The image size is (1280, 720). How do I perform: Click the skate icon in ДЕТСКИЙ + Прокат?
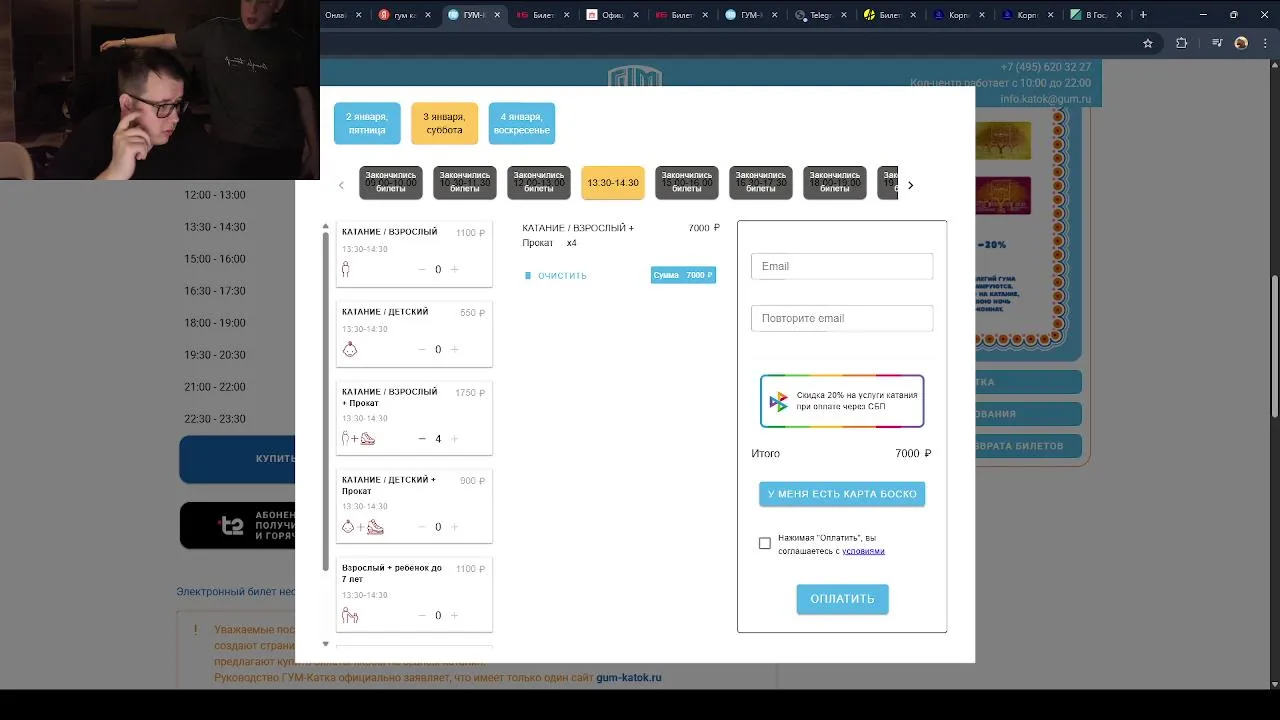[x=375, y=527]
